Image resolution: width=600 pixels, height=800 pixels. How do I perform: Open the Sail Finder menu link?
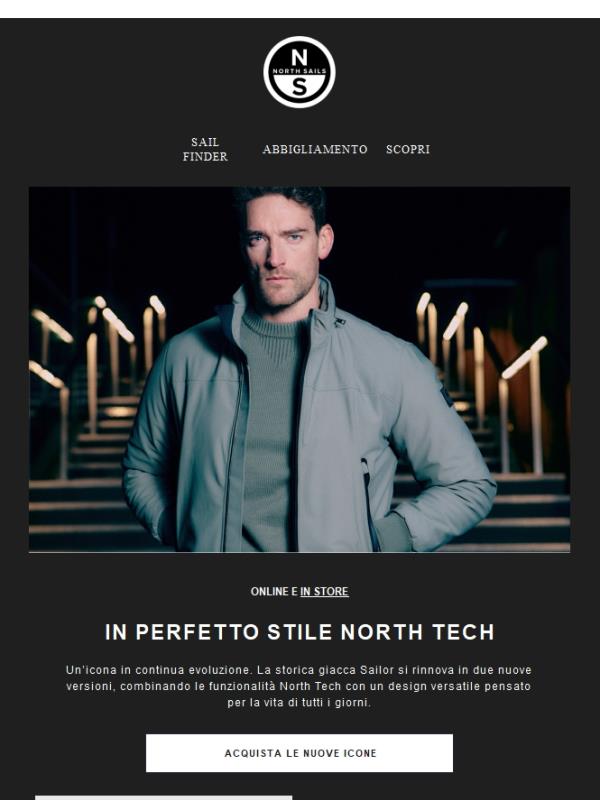click(x=205, y=149)
